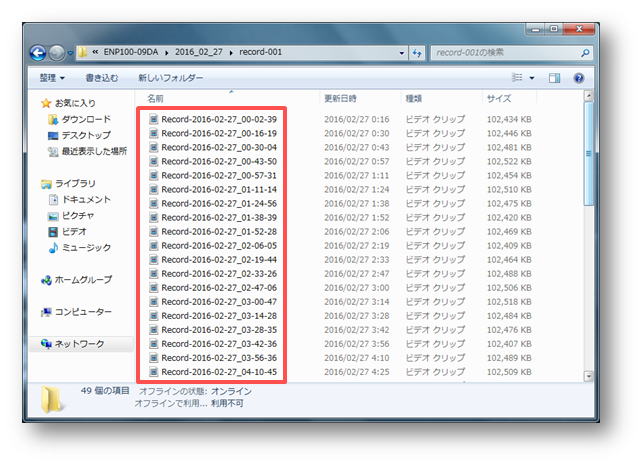The height and width of the screenshot is (465, 642).
Task: Open help with the question mark icon
Action: click(579, 78)
